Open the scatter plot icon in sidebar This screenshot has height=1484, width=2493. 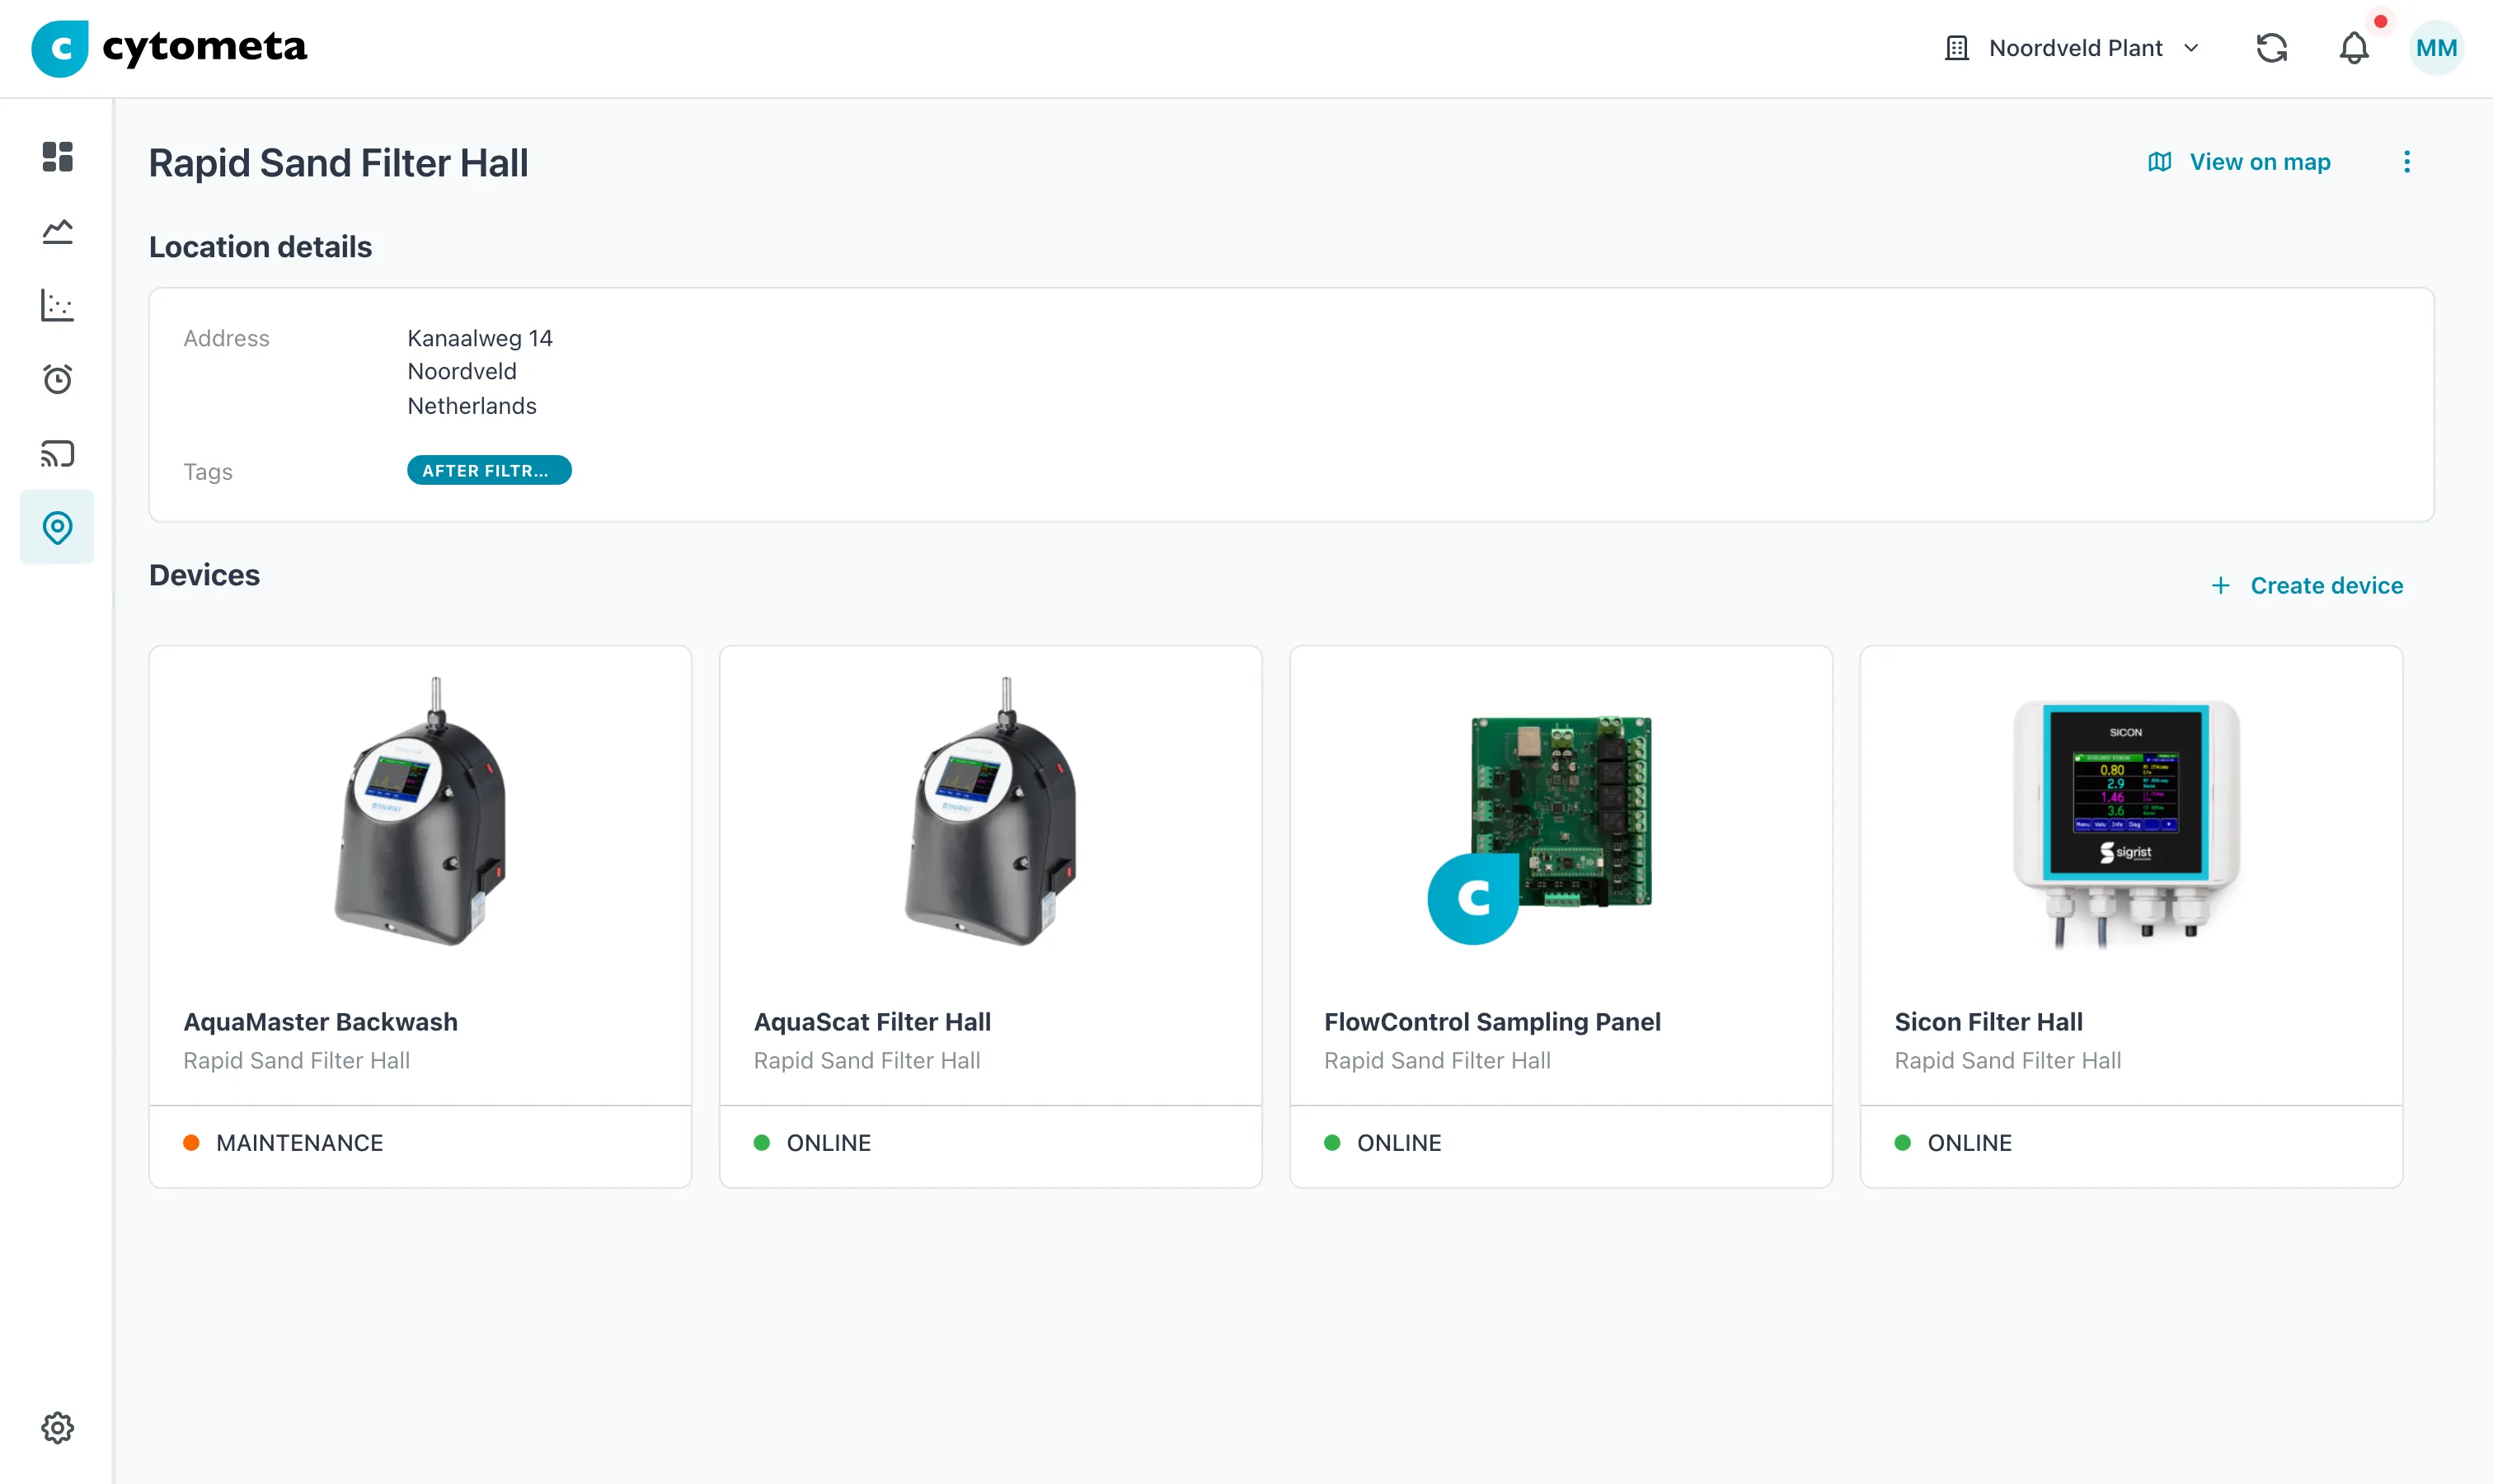[57, 305]
